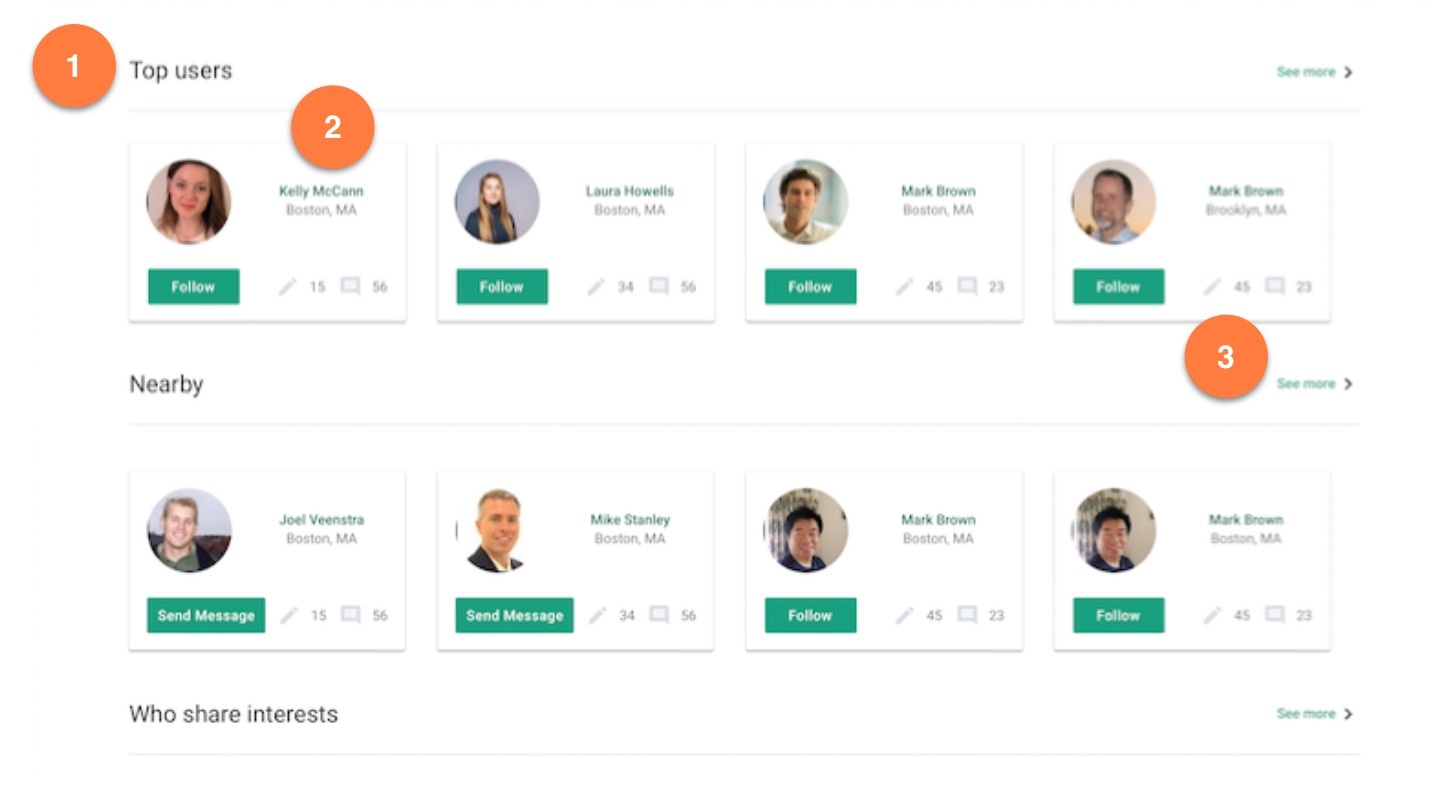Click the comment icon on Joel Veenstra's card

(350, 615)
